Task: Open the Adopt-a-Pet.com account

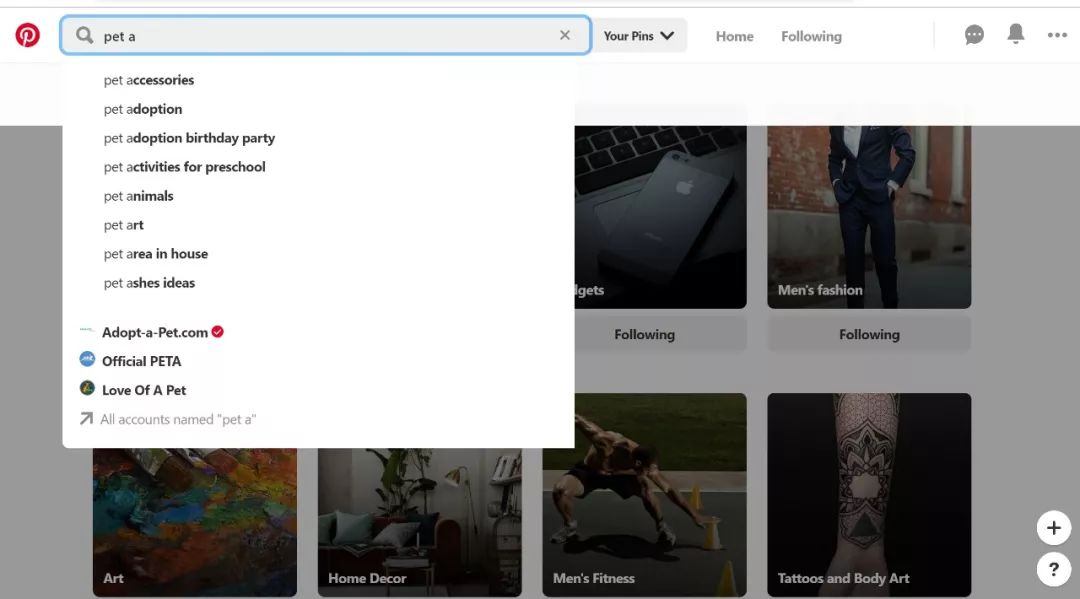Action: (154, 332)
